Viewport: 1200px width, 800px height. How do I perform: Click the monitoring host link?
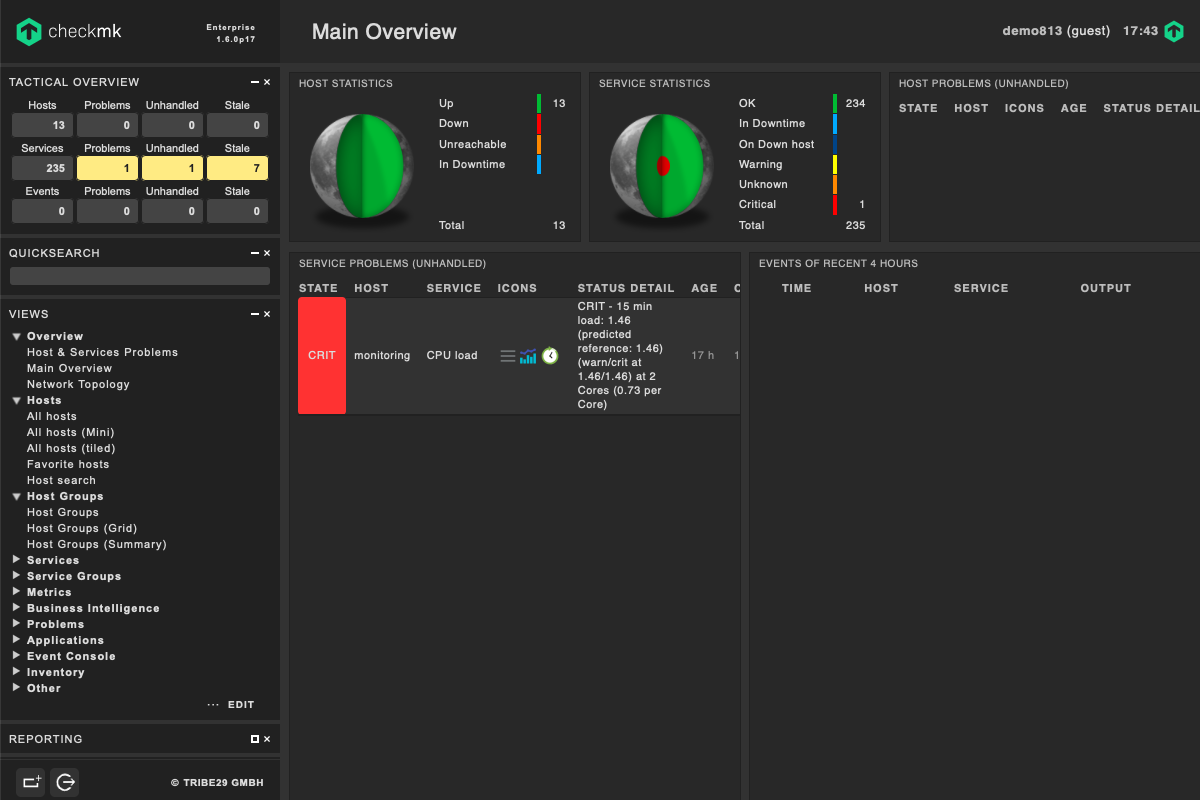click(382, 356)
